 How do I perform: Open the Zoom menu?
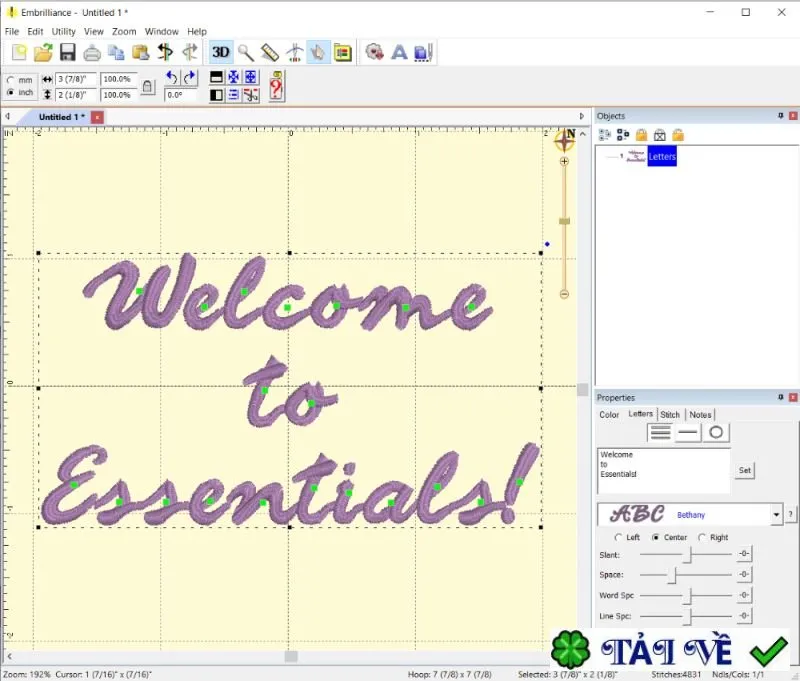(124, 32)
